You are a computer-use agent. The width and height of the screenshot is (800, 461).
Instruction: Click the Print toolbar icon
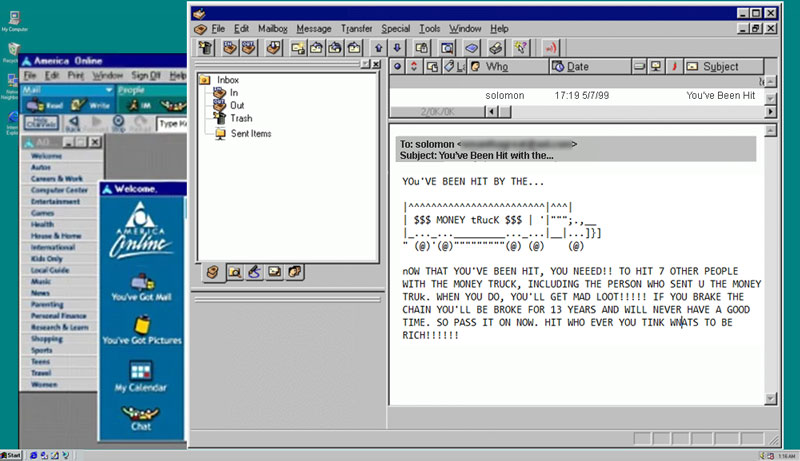coord(495,48)
